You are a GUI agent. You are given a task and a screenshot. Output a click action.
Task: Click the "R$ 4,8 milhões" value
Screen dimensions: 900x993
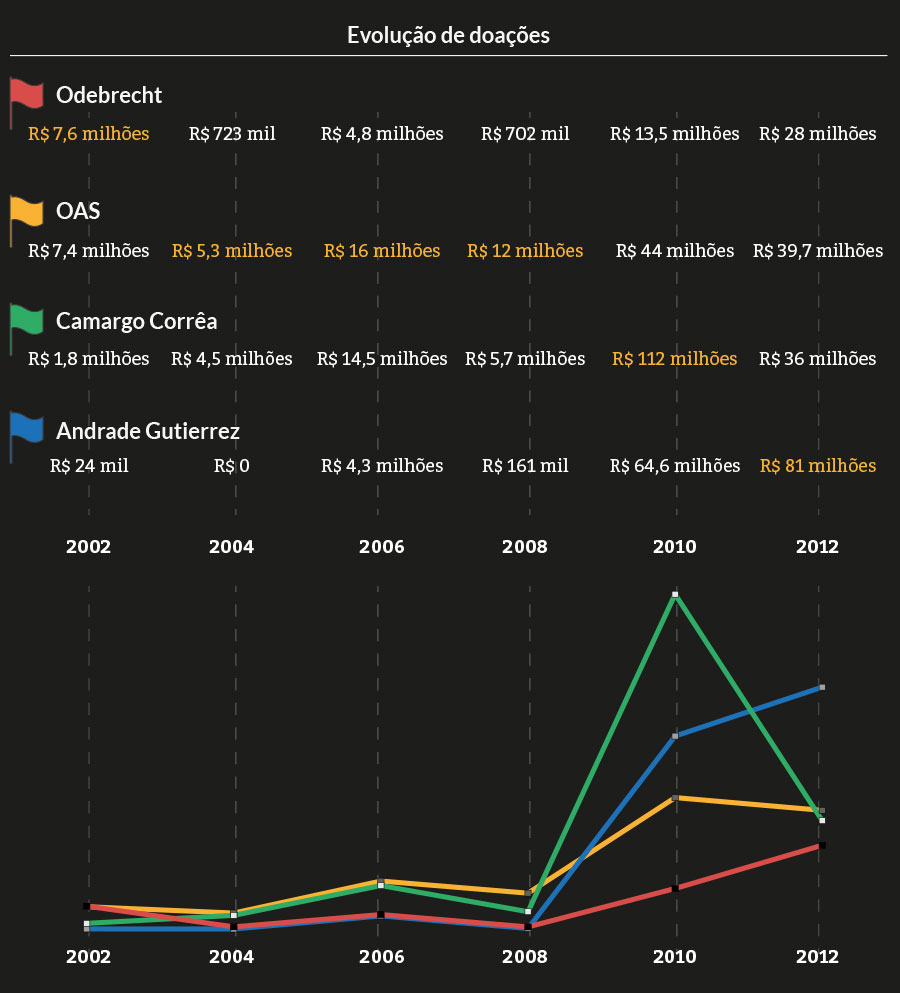[x=382, y=134]
